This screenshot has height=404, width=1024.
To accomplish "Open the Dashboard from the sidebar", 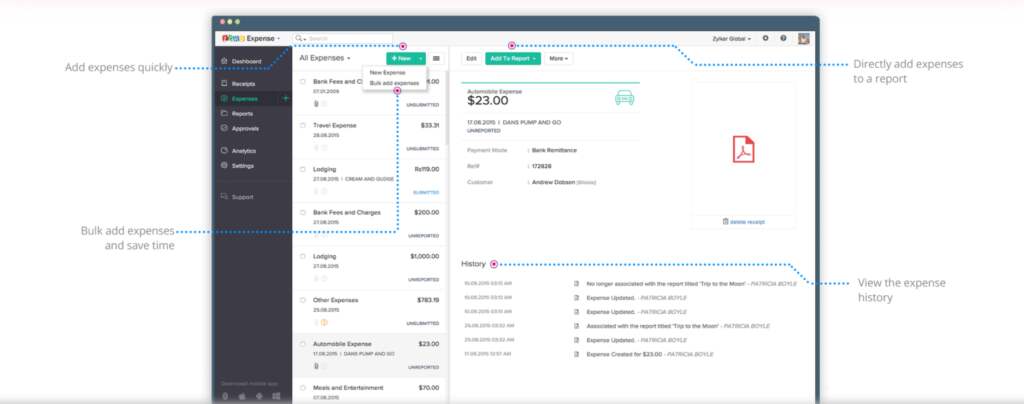I will pos(246,62).
